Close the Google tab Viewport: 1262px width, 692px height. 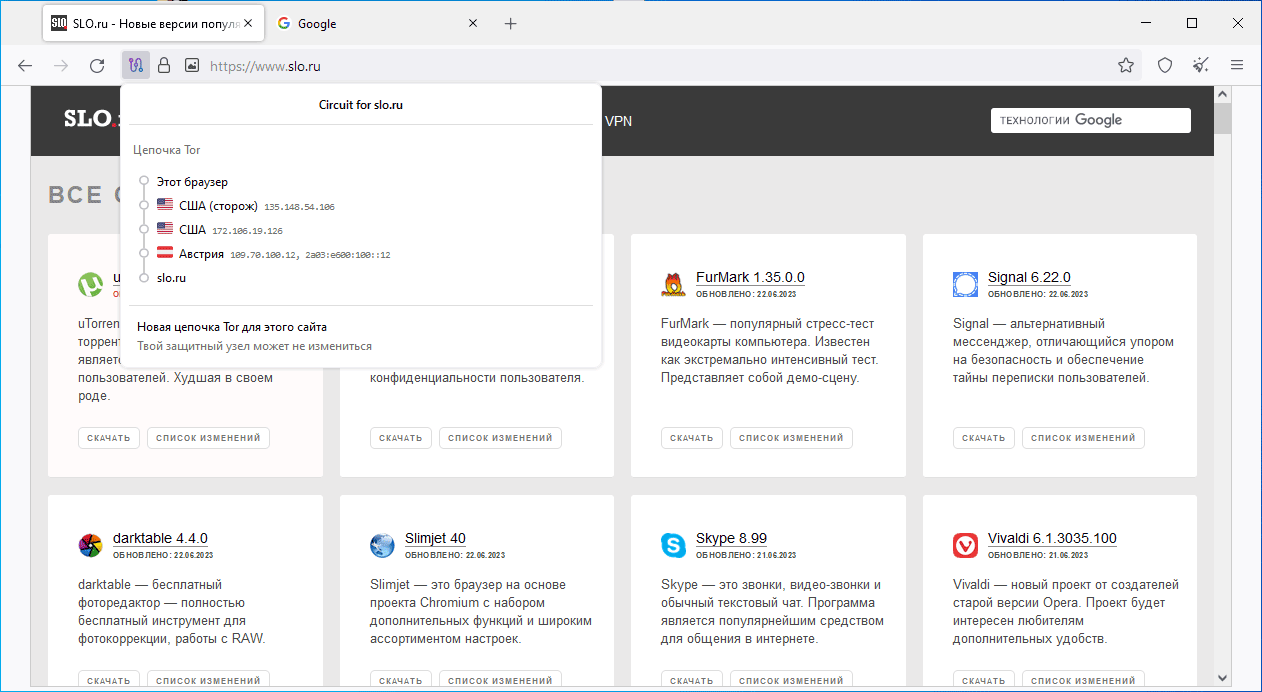pos(473,23)
